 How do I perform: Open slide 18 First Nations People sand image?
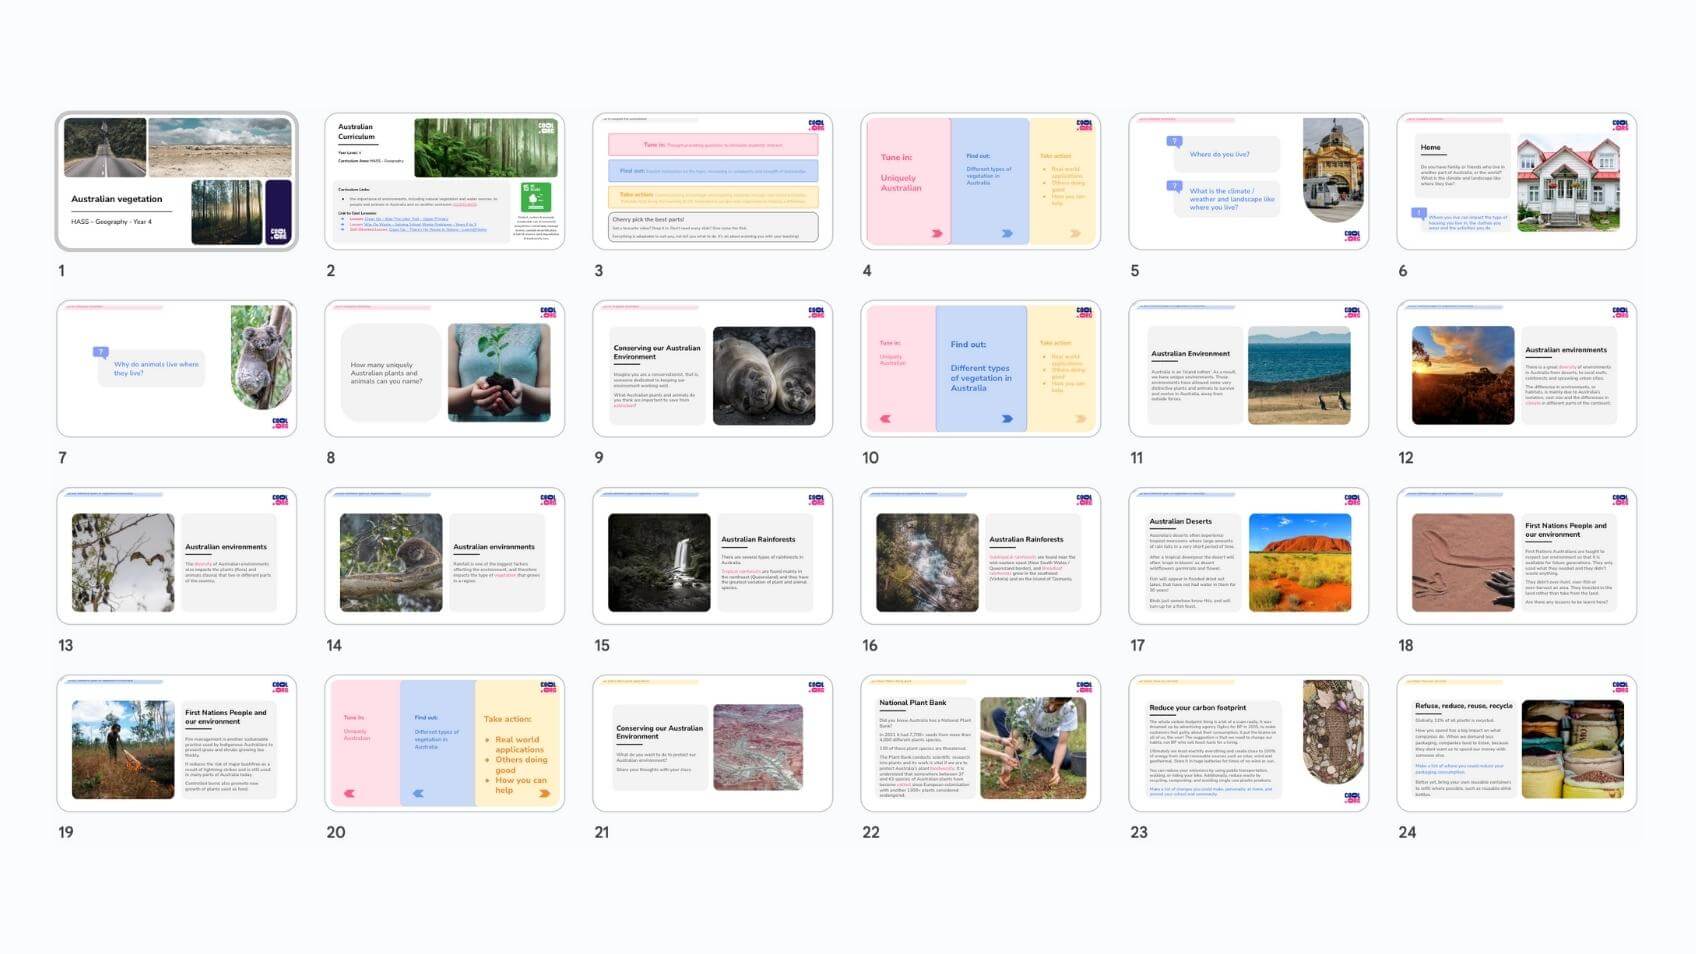(1516, 556)
